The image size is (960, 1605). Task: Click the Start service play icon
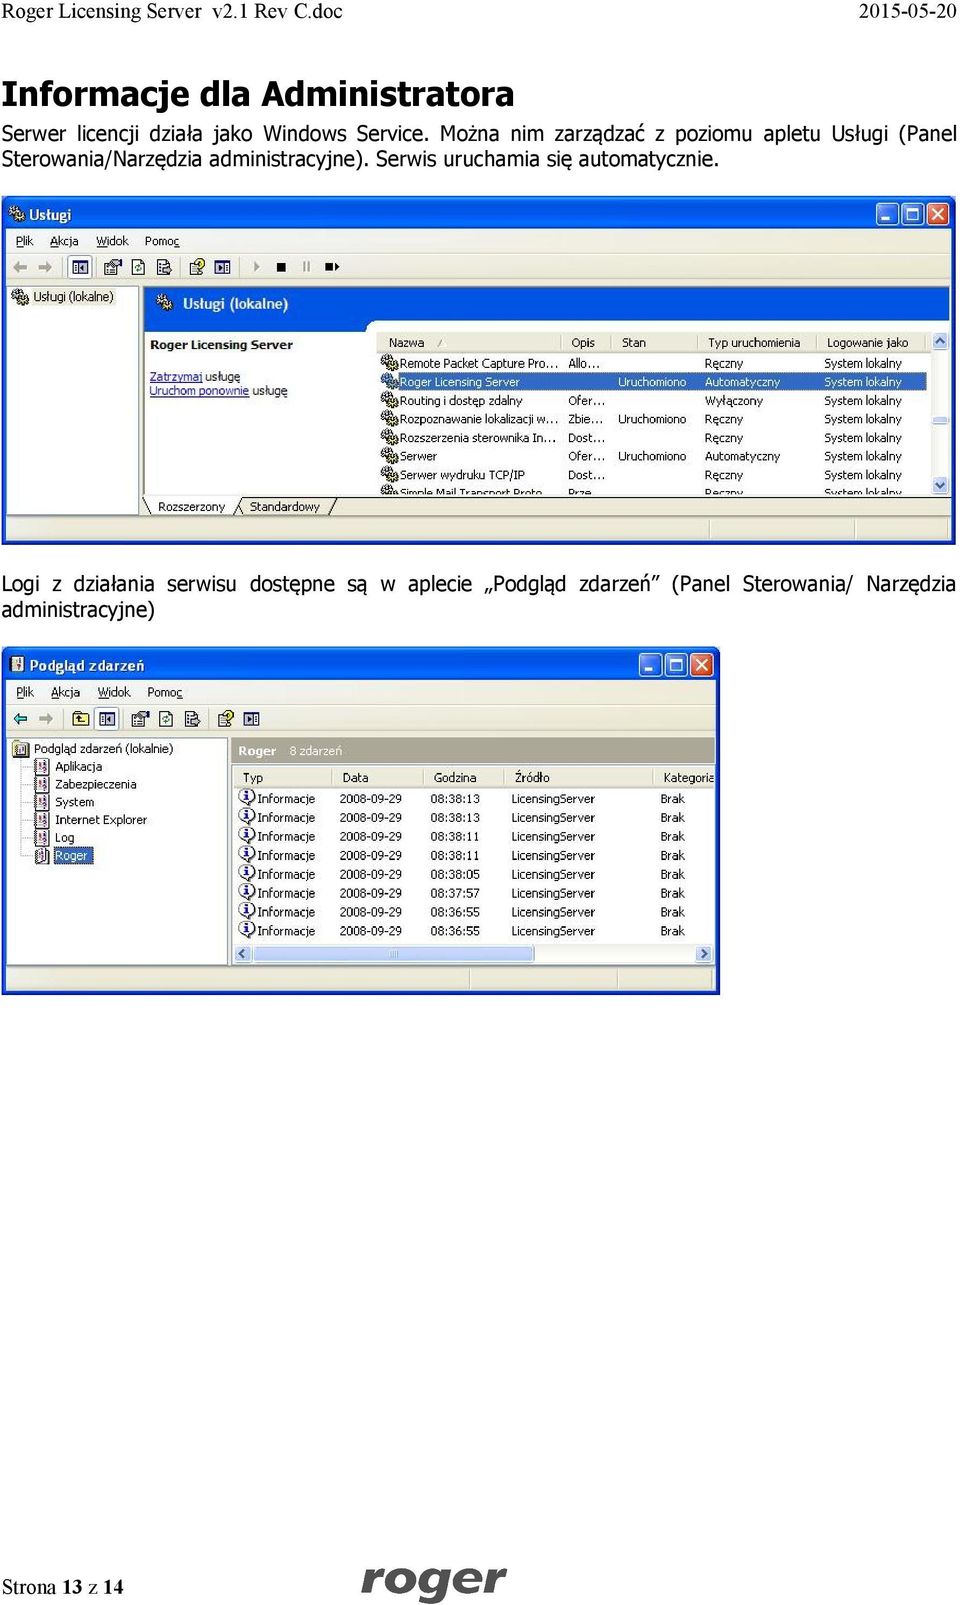pos(256,267)
